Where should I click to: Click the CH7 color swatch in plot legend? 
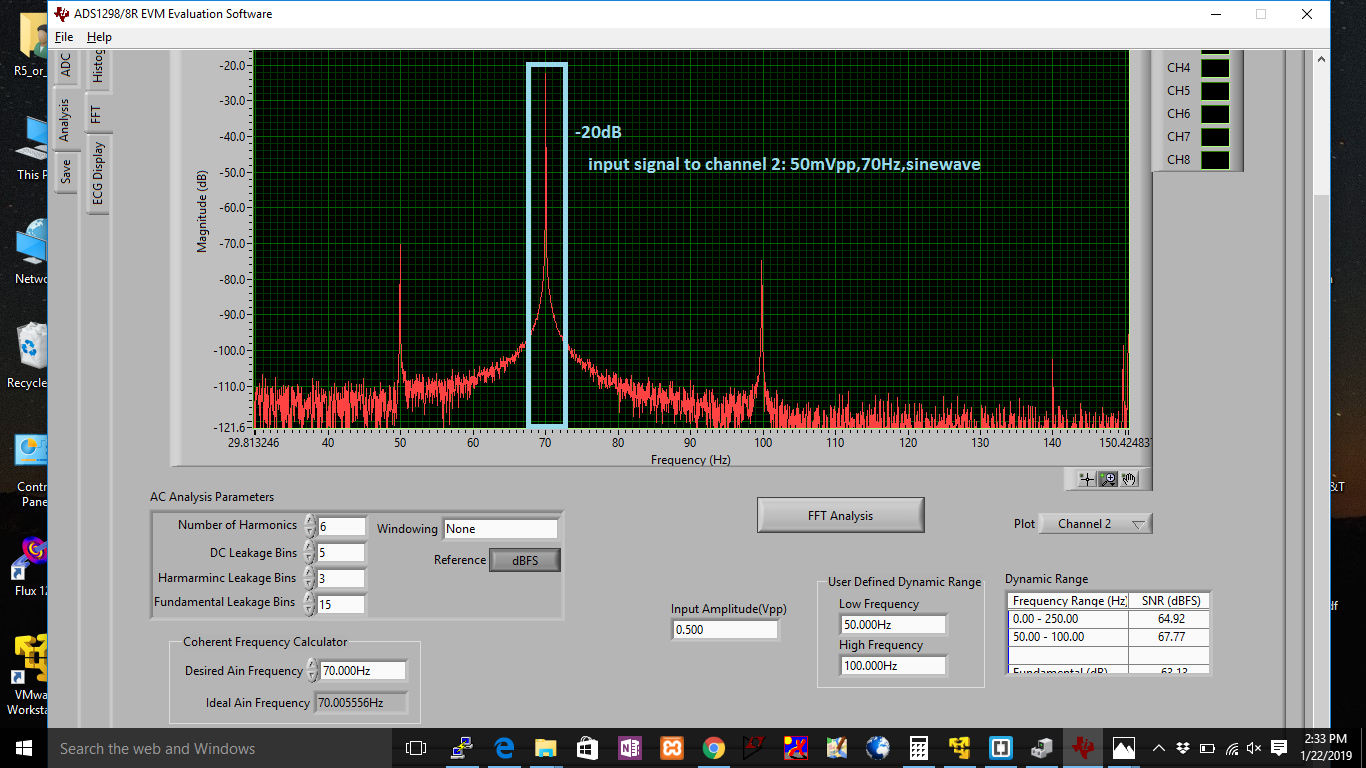coord(1214,137)
